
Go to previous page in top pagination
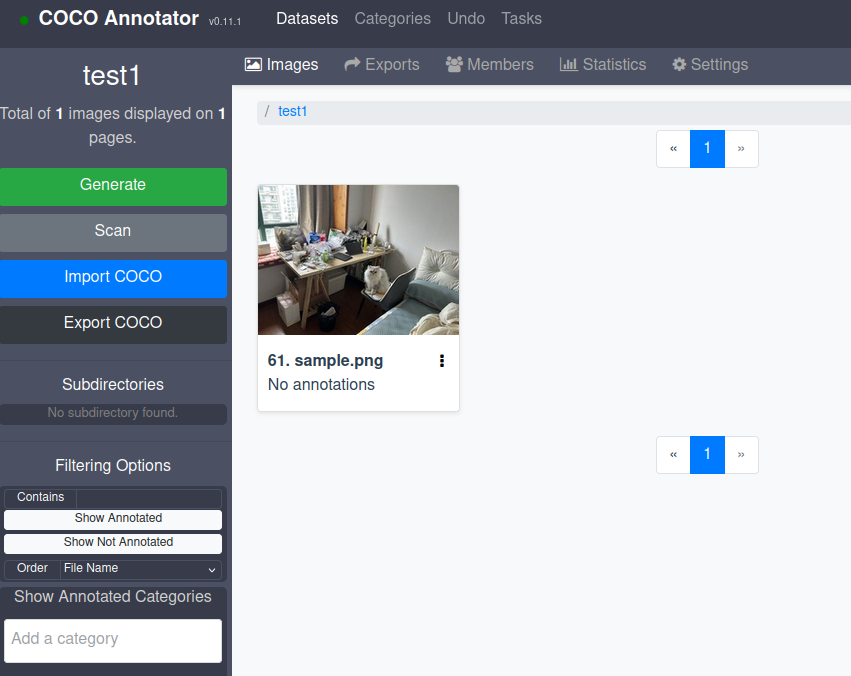point(673,149)
